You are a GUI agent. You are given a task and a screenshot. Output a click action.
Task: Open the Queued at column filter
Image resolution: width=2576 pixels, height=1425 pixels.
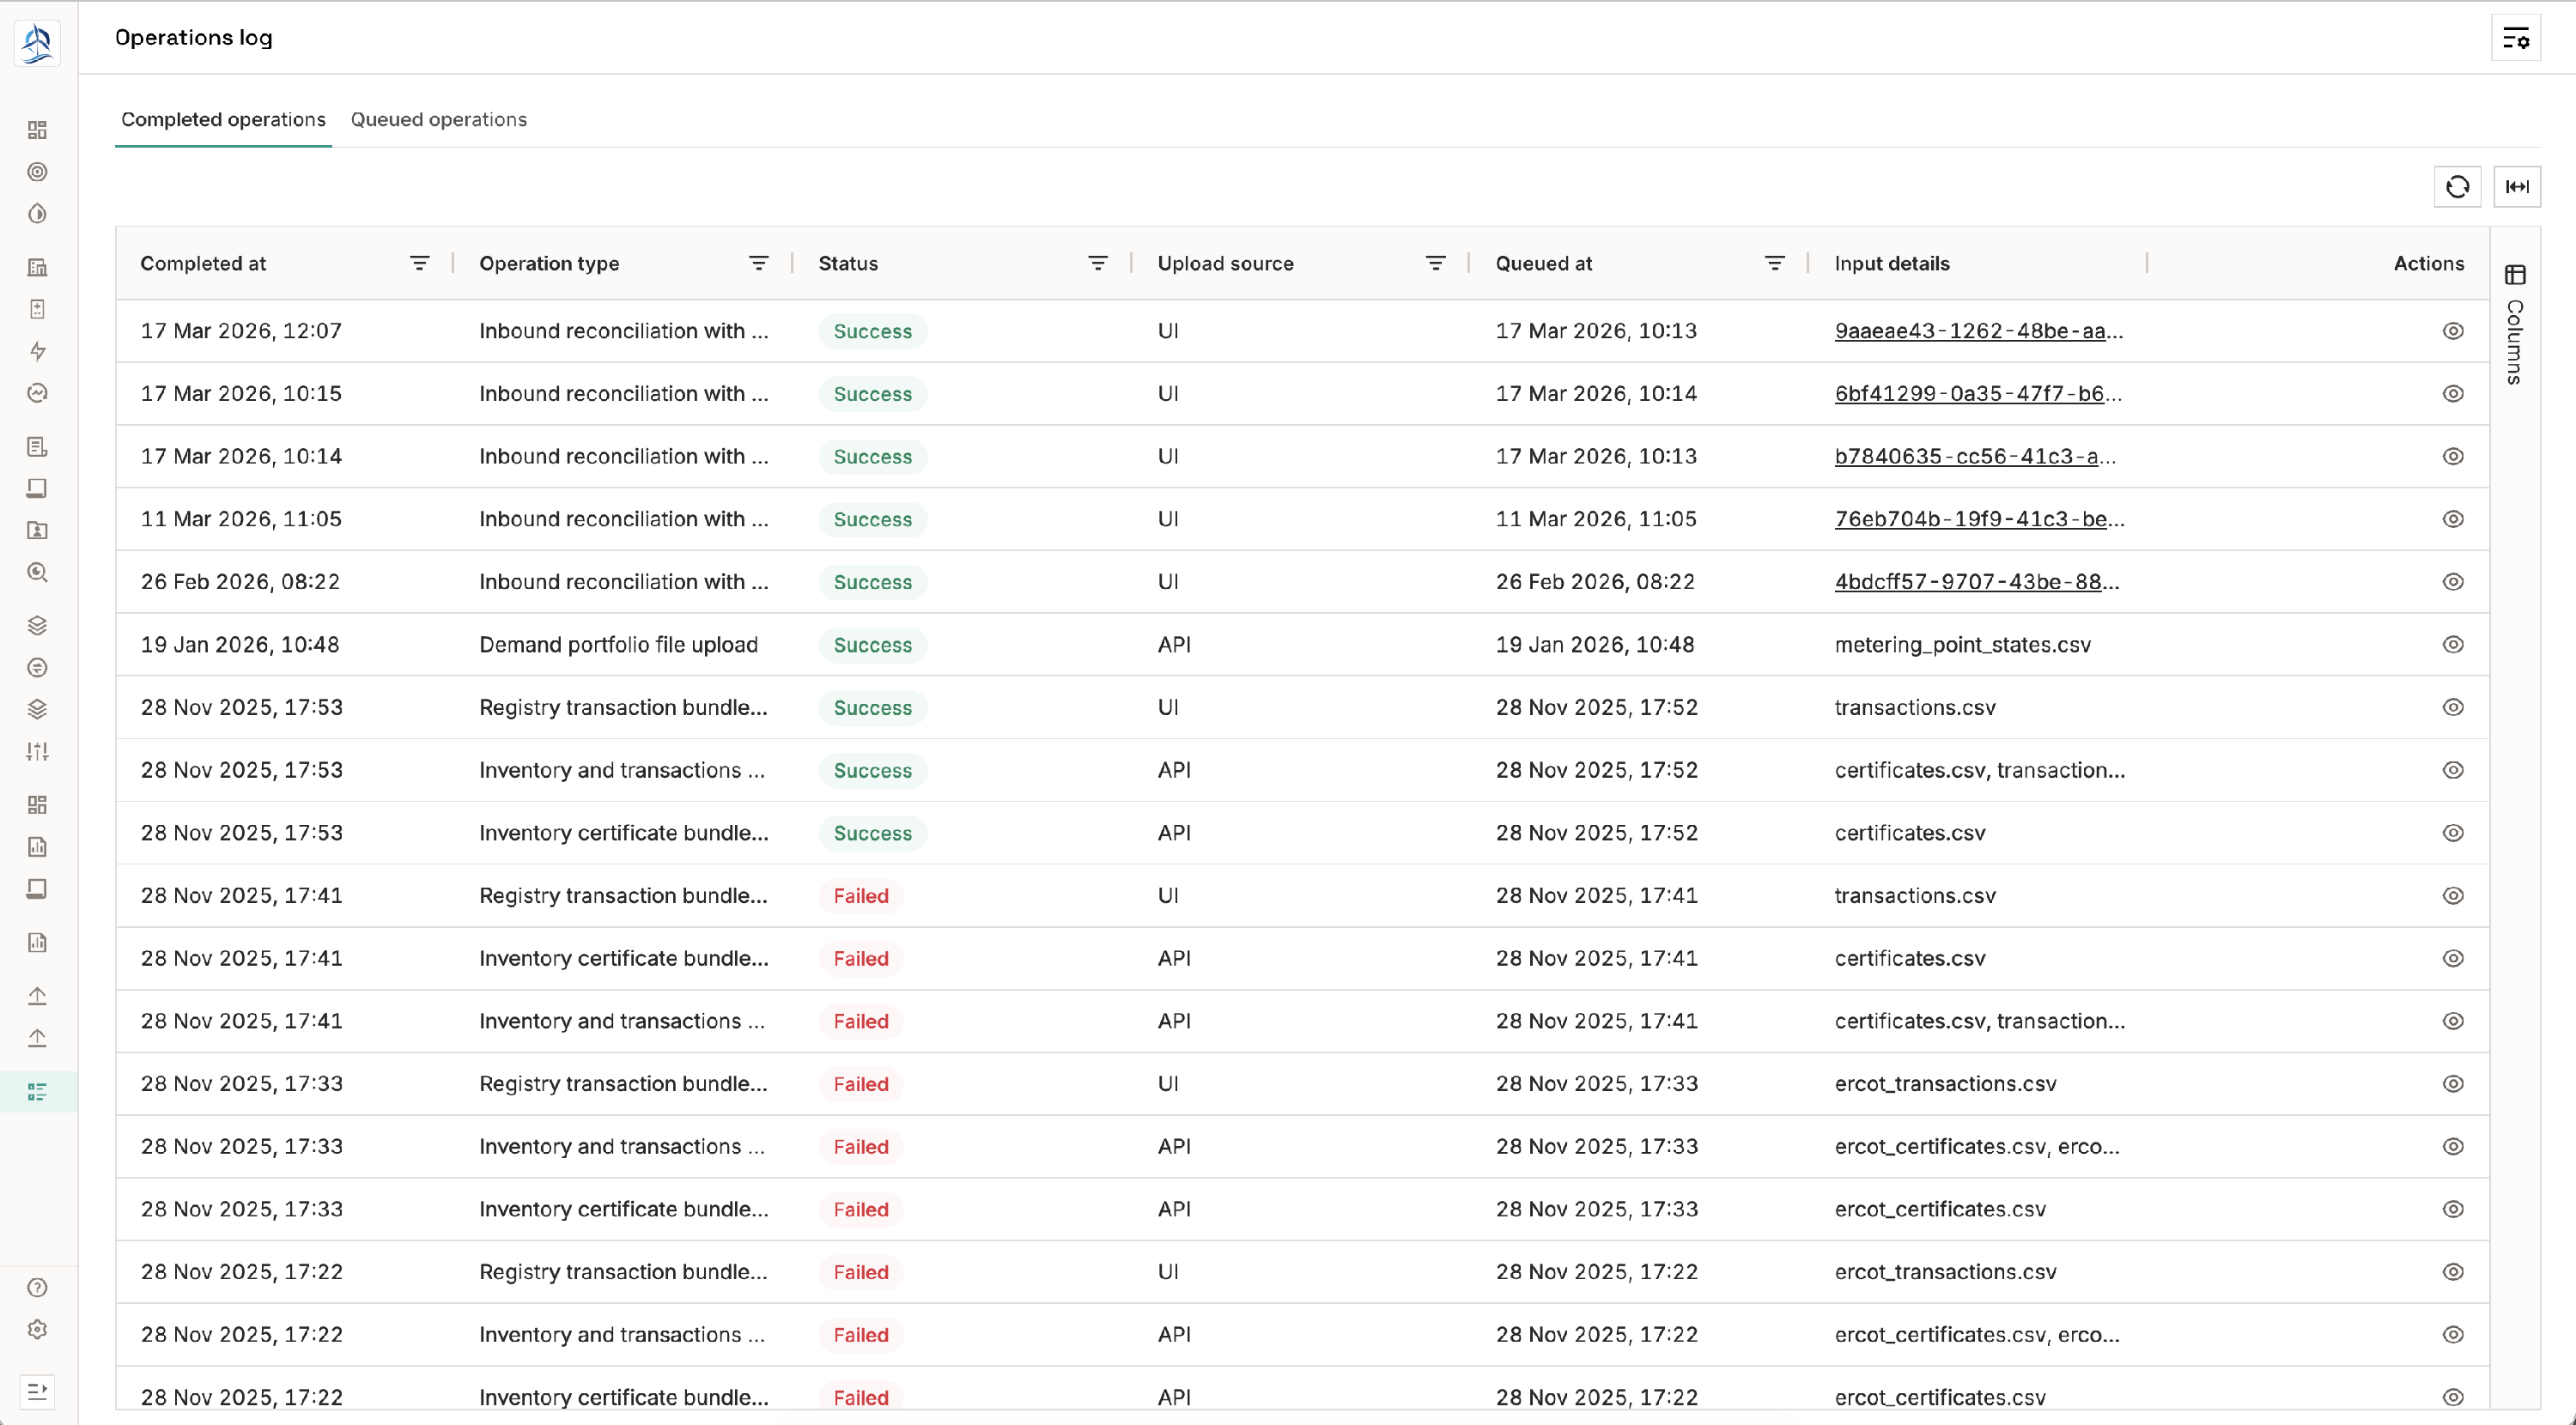1774,263
